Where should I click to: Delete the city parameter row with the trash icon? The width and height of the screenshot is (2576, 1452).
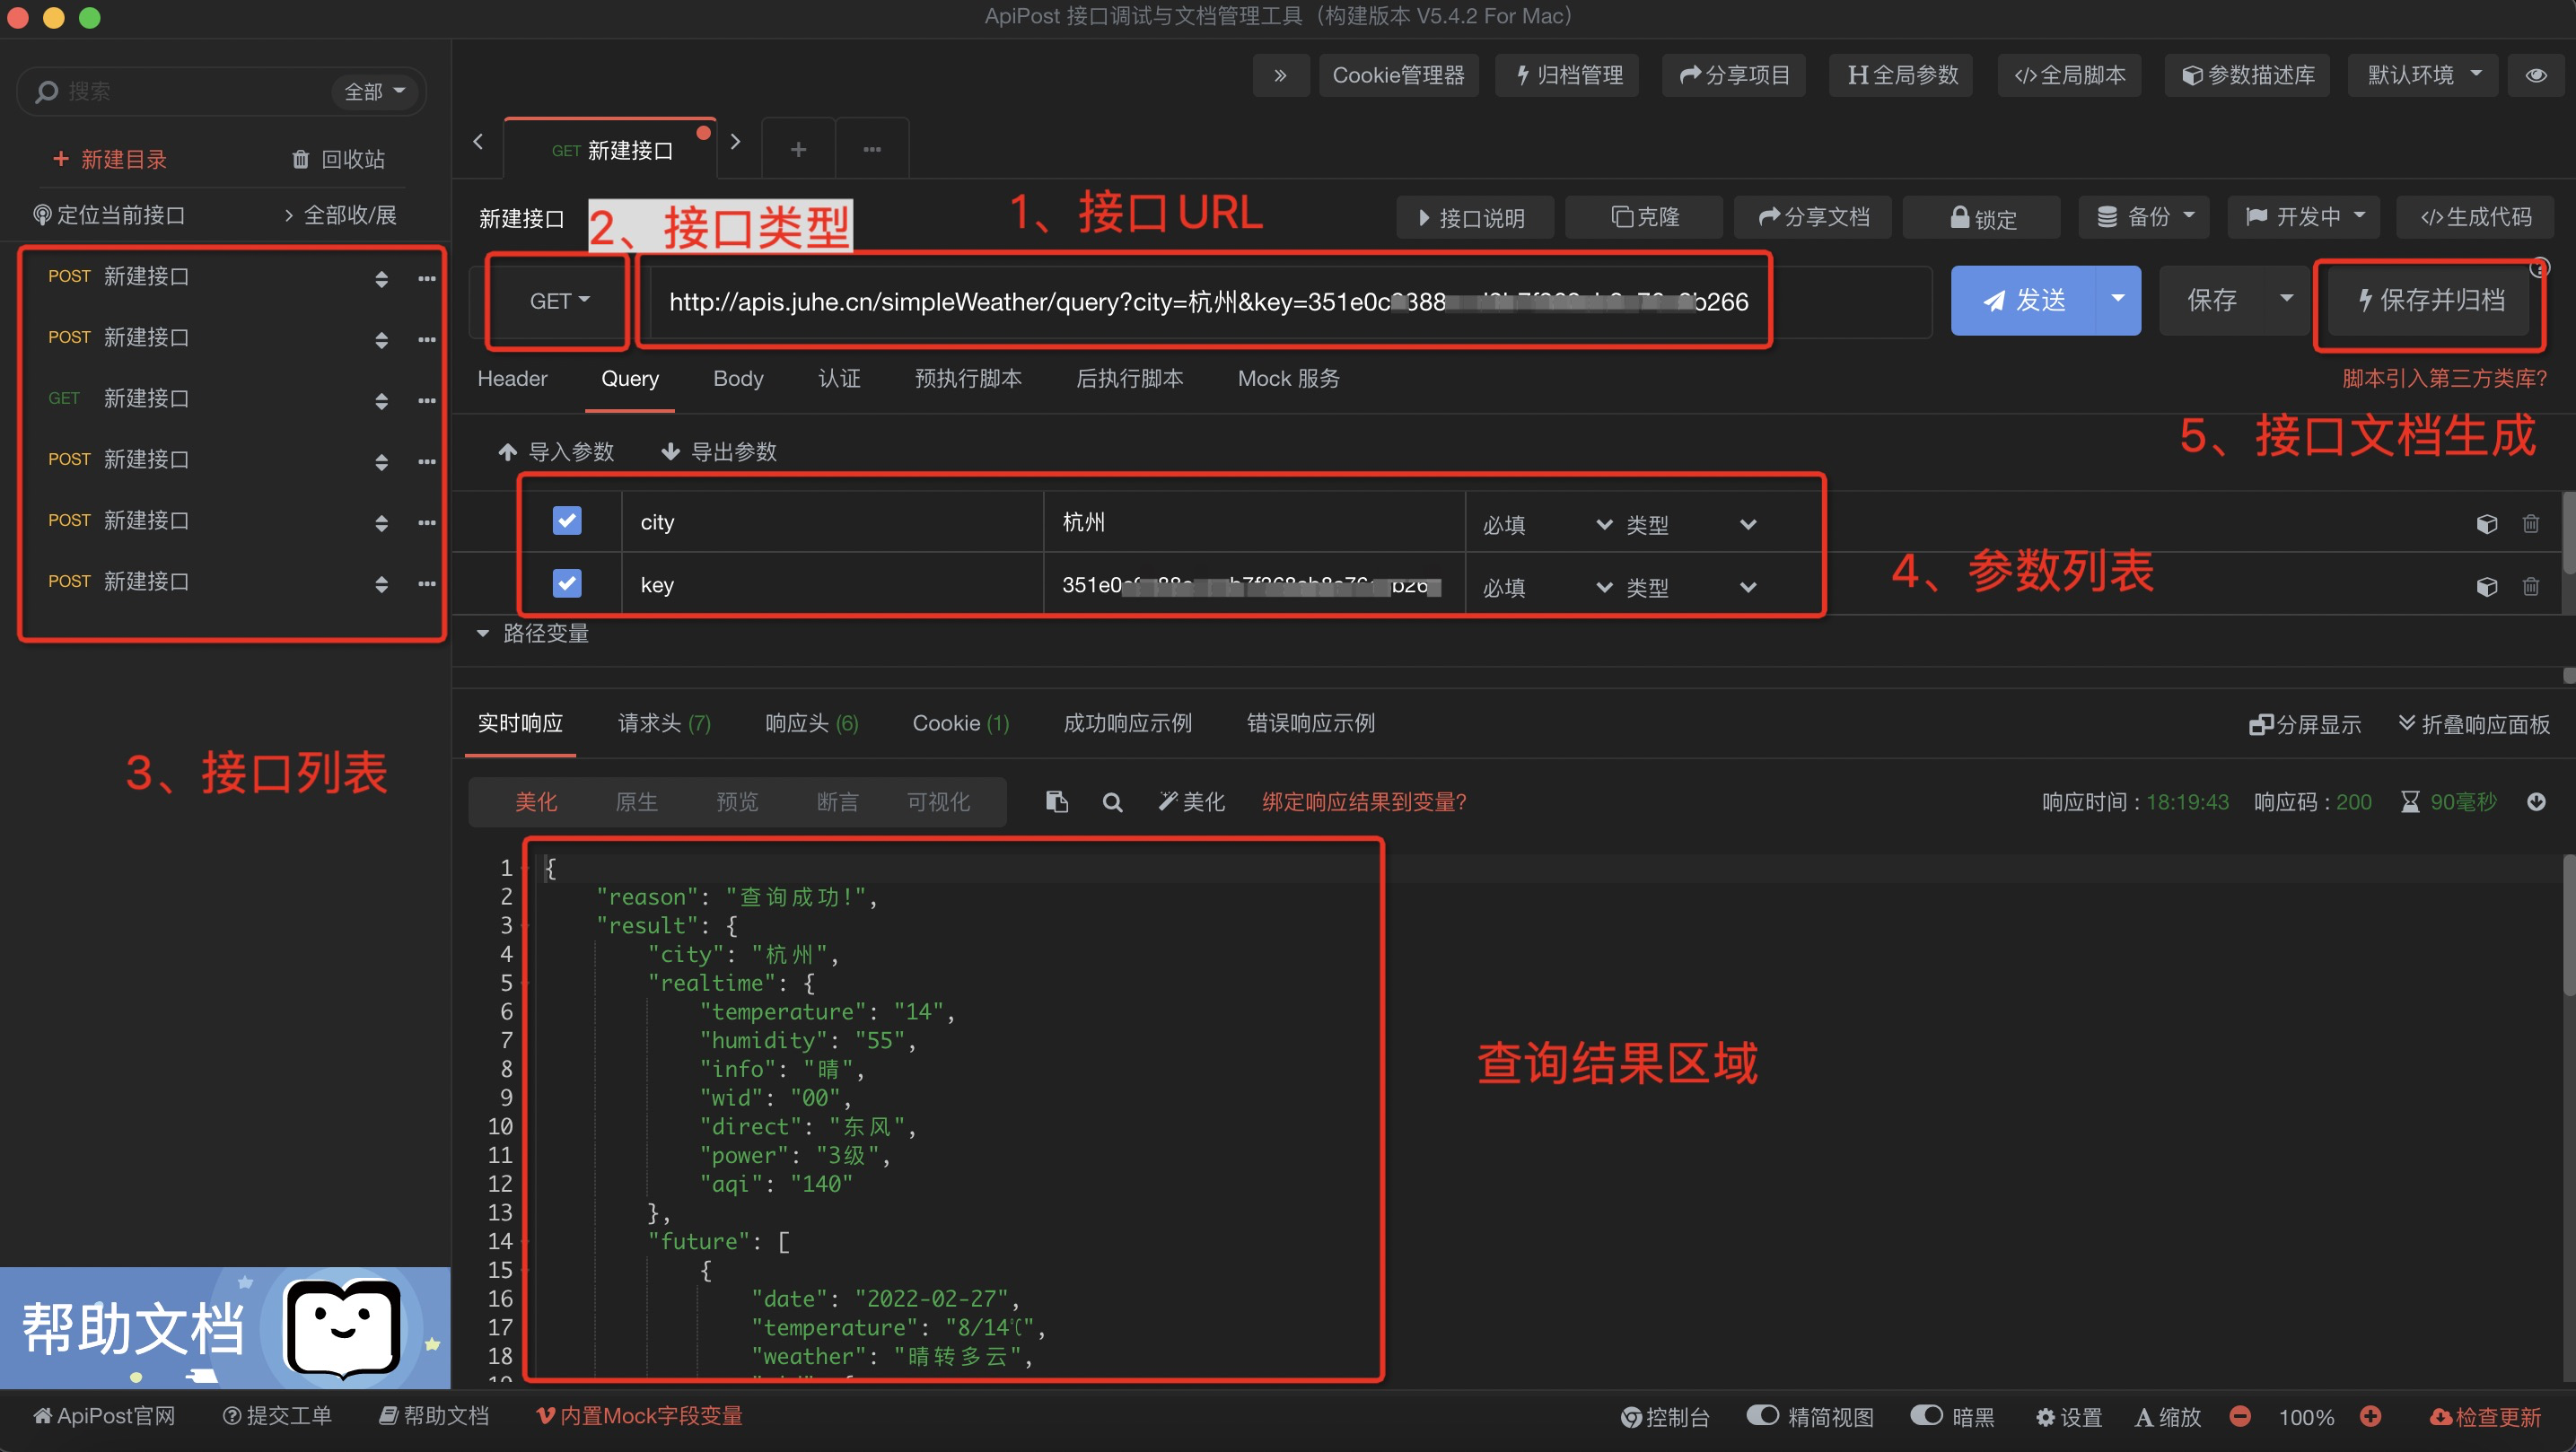(x=2530, y=524)
